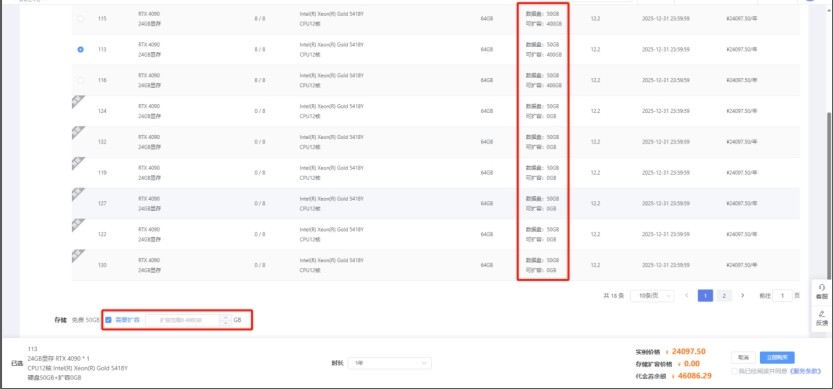Click the 8 / 8 availability in row 115

[x=259, y=19]
